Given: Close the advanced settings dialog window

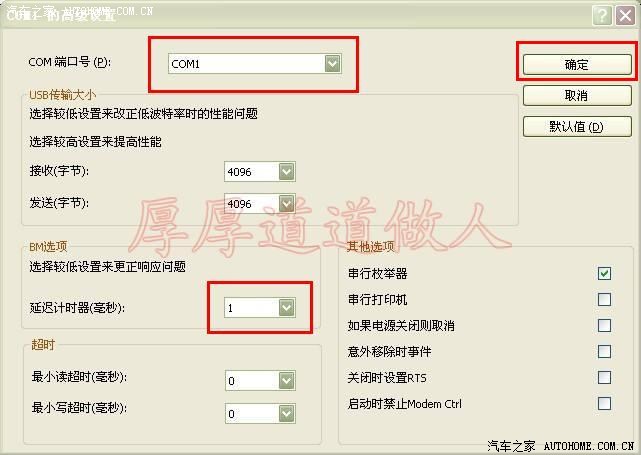Looking at the screenshot, I should [624, 15].
